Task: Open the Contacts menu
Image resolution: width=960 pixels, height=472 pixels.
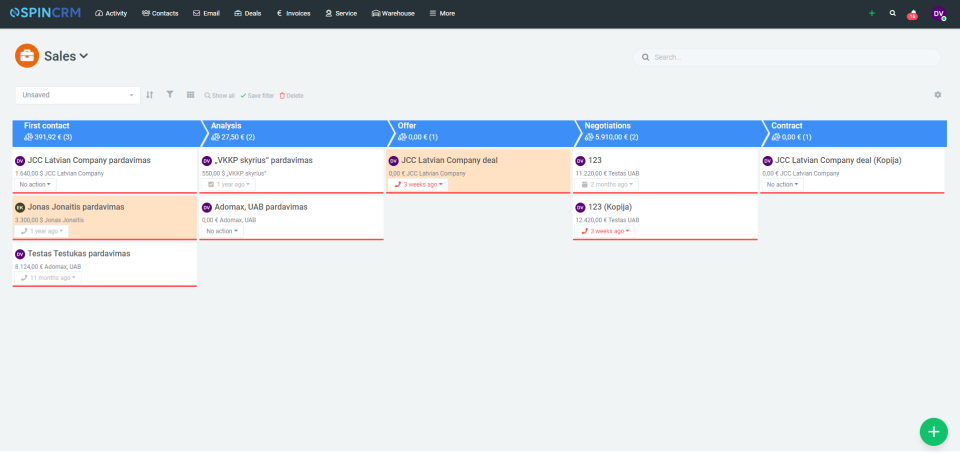Action: [160, 13]
